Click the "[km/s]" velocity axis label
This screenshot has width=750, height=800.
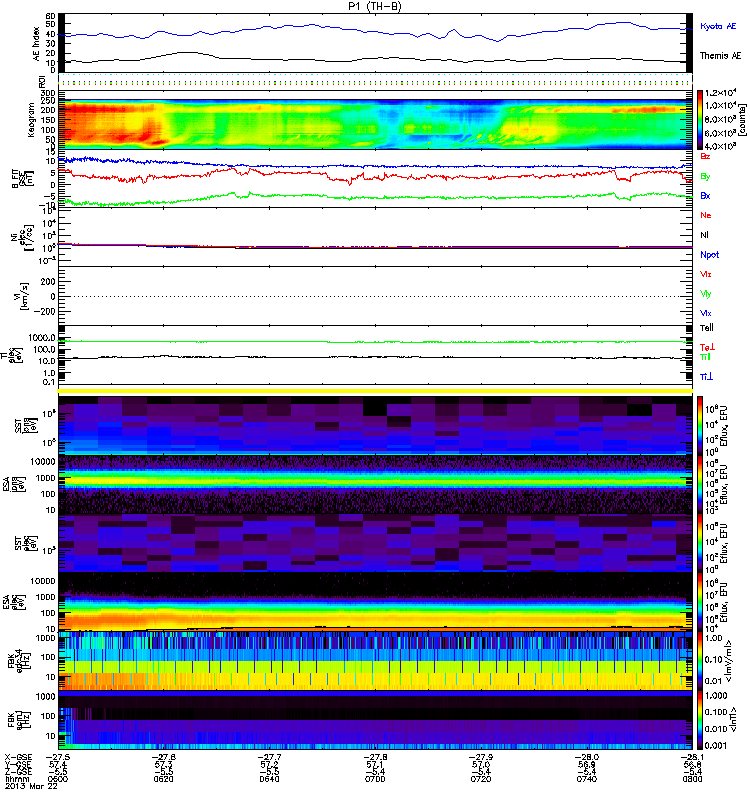24,296
